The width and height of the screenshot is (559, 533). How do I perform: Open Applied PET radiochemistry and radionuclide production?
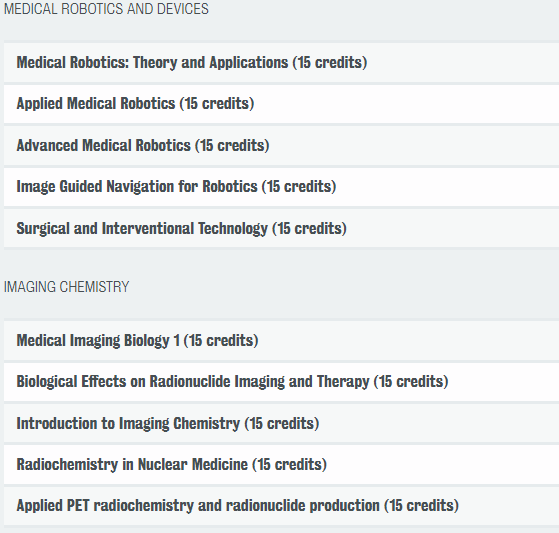coord(281,506)
